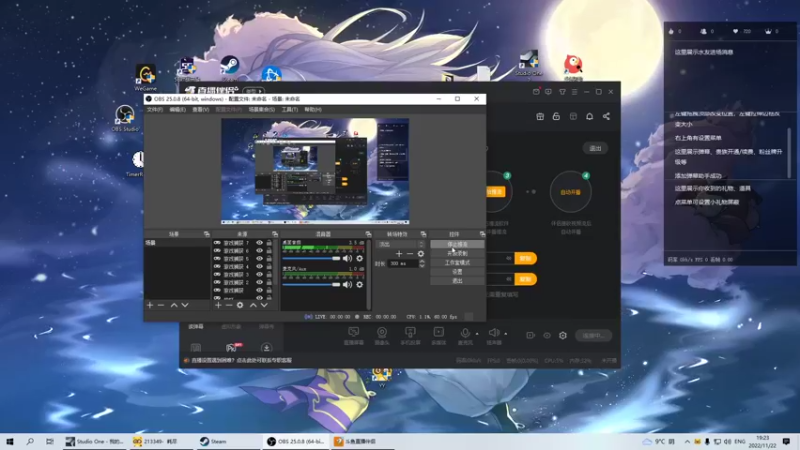Click the microphone icon in companion bottom bar
The image size is (800, 450).
pyautogui.click(x=465, y=333)
